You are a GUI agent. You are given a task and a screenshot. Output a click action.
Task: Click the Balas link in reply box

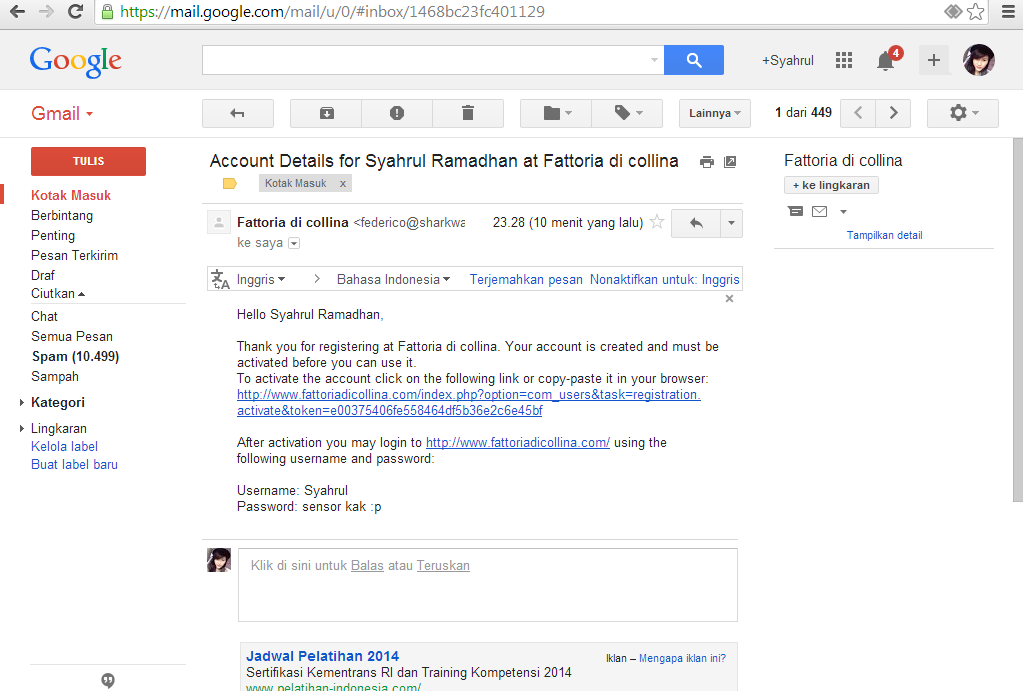click(x=367, y=566)
